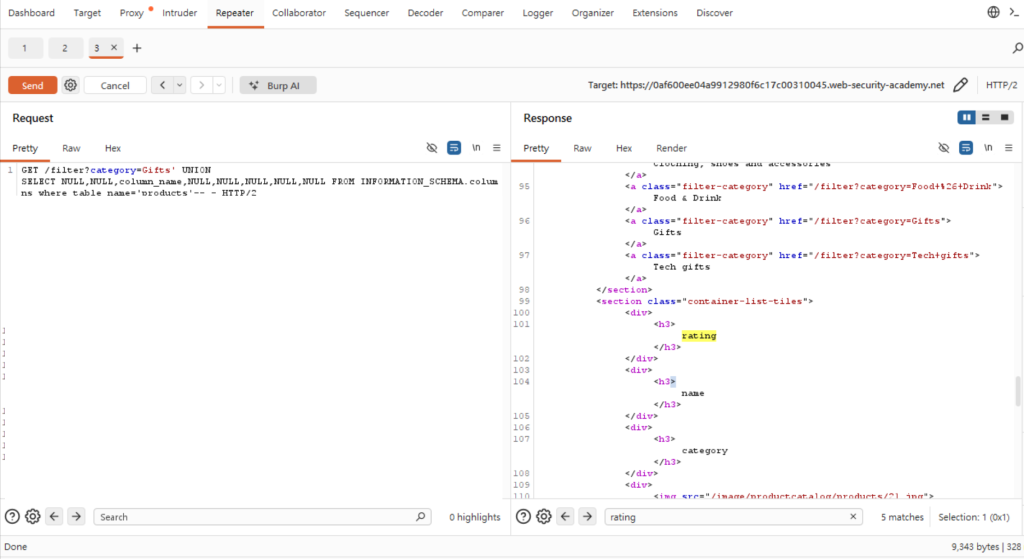Select top-bottom split layout view
This screenshot has width=1024, height=559.
(985, 118)
